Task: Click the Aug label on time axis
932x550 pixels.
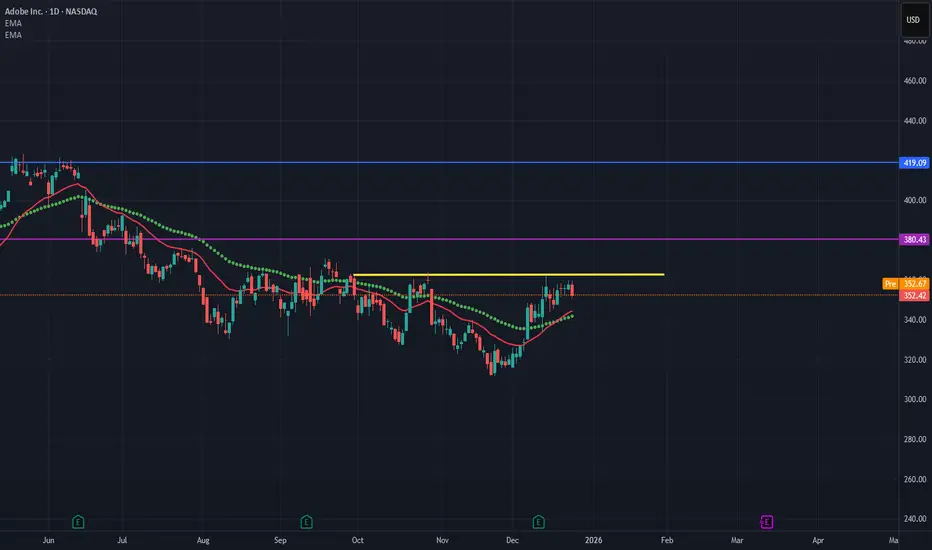Action: tap(203, 540)
